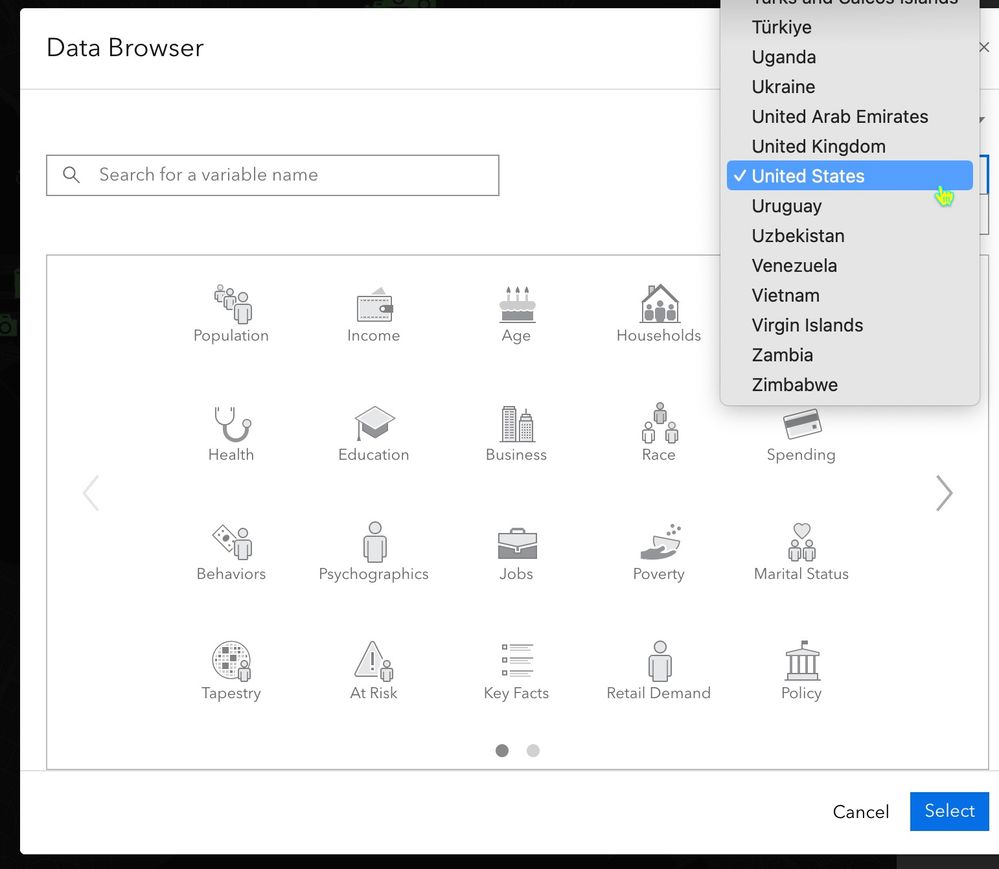Choose Uruguay from country list
Image resolution: width=999 pixels, height=869 pixels.
(x=849, y=206)
